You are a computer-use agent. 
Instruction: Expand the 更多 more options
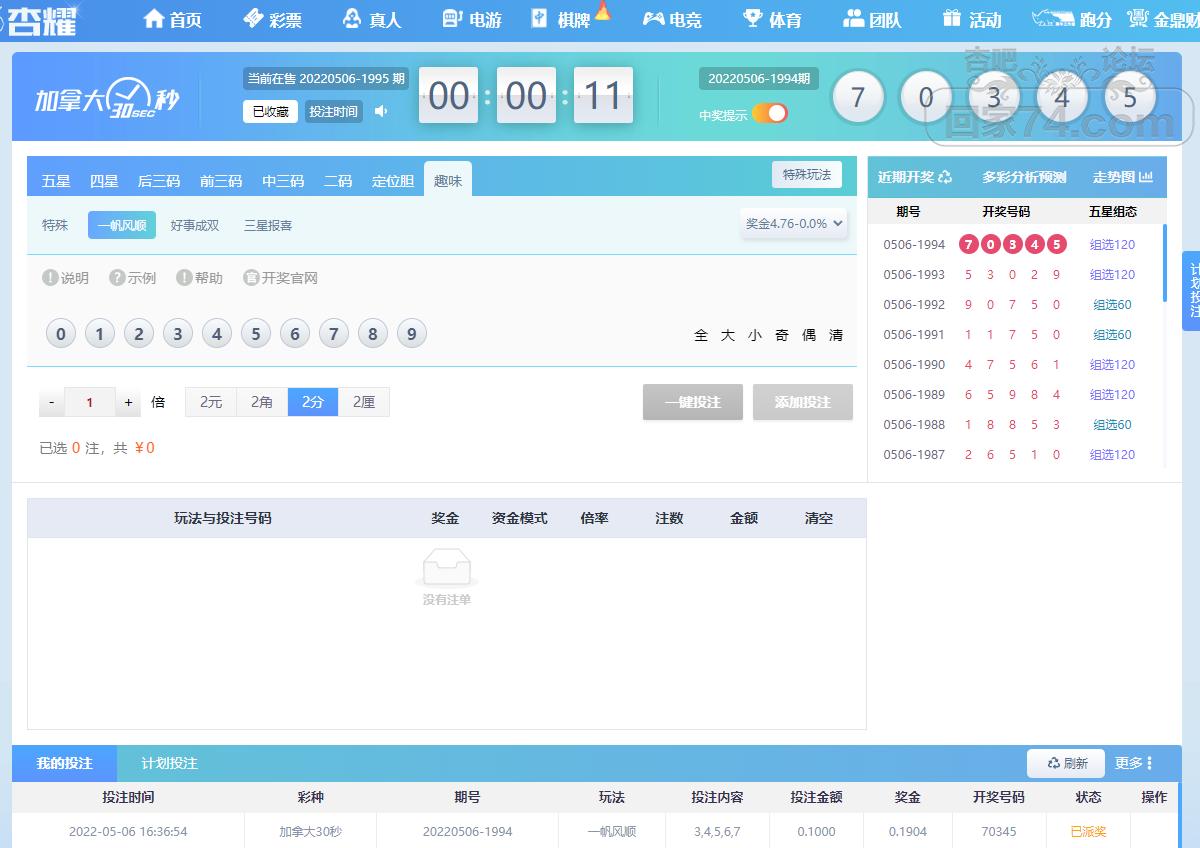[x=1134, y=763]
